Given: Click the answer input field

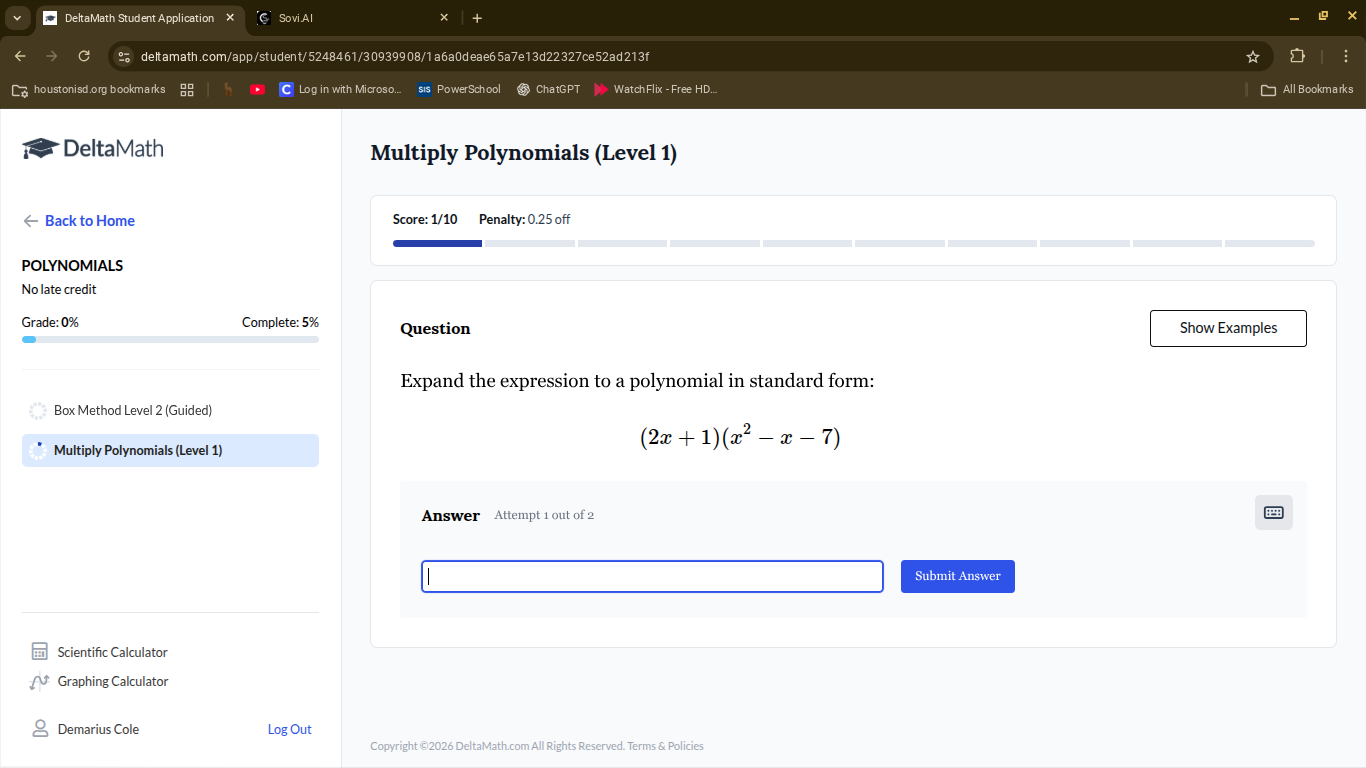Looking at the screenshot, I should (x=652, y=577).
